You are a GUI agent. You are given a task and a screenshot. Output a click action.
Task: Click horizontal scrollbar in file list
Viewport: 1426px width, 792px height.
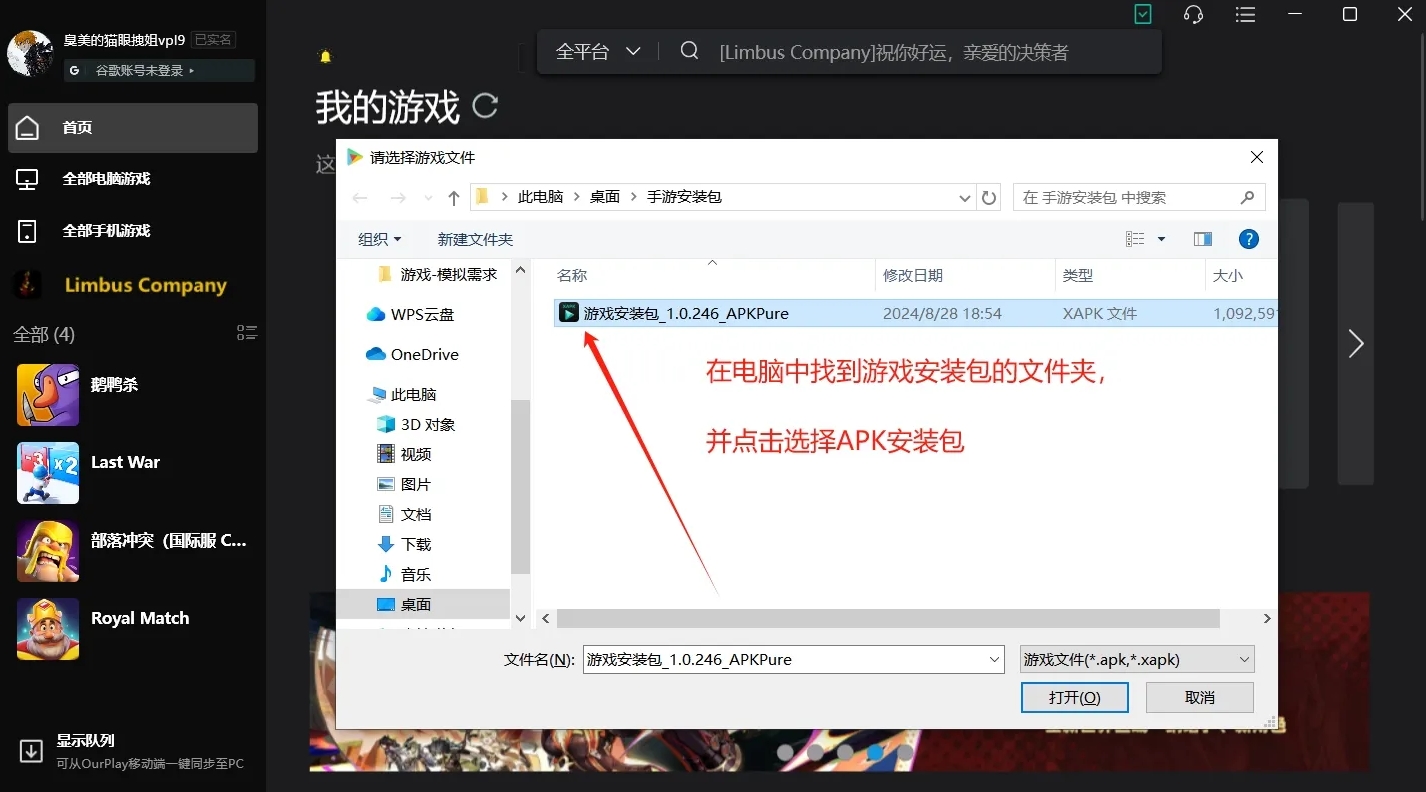point(888,619)
